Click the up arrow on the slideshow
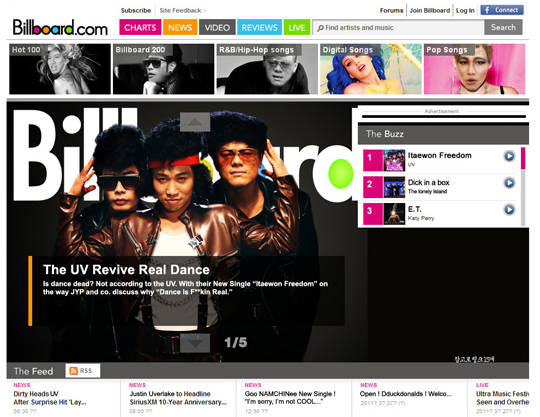This screenshot has width=540, height=417. point(195,122)
